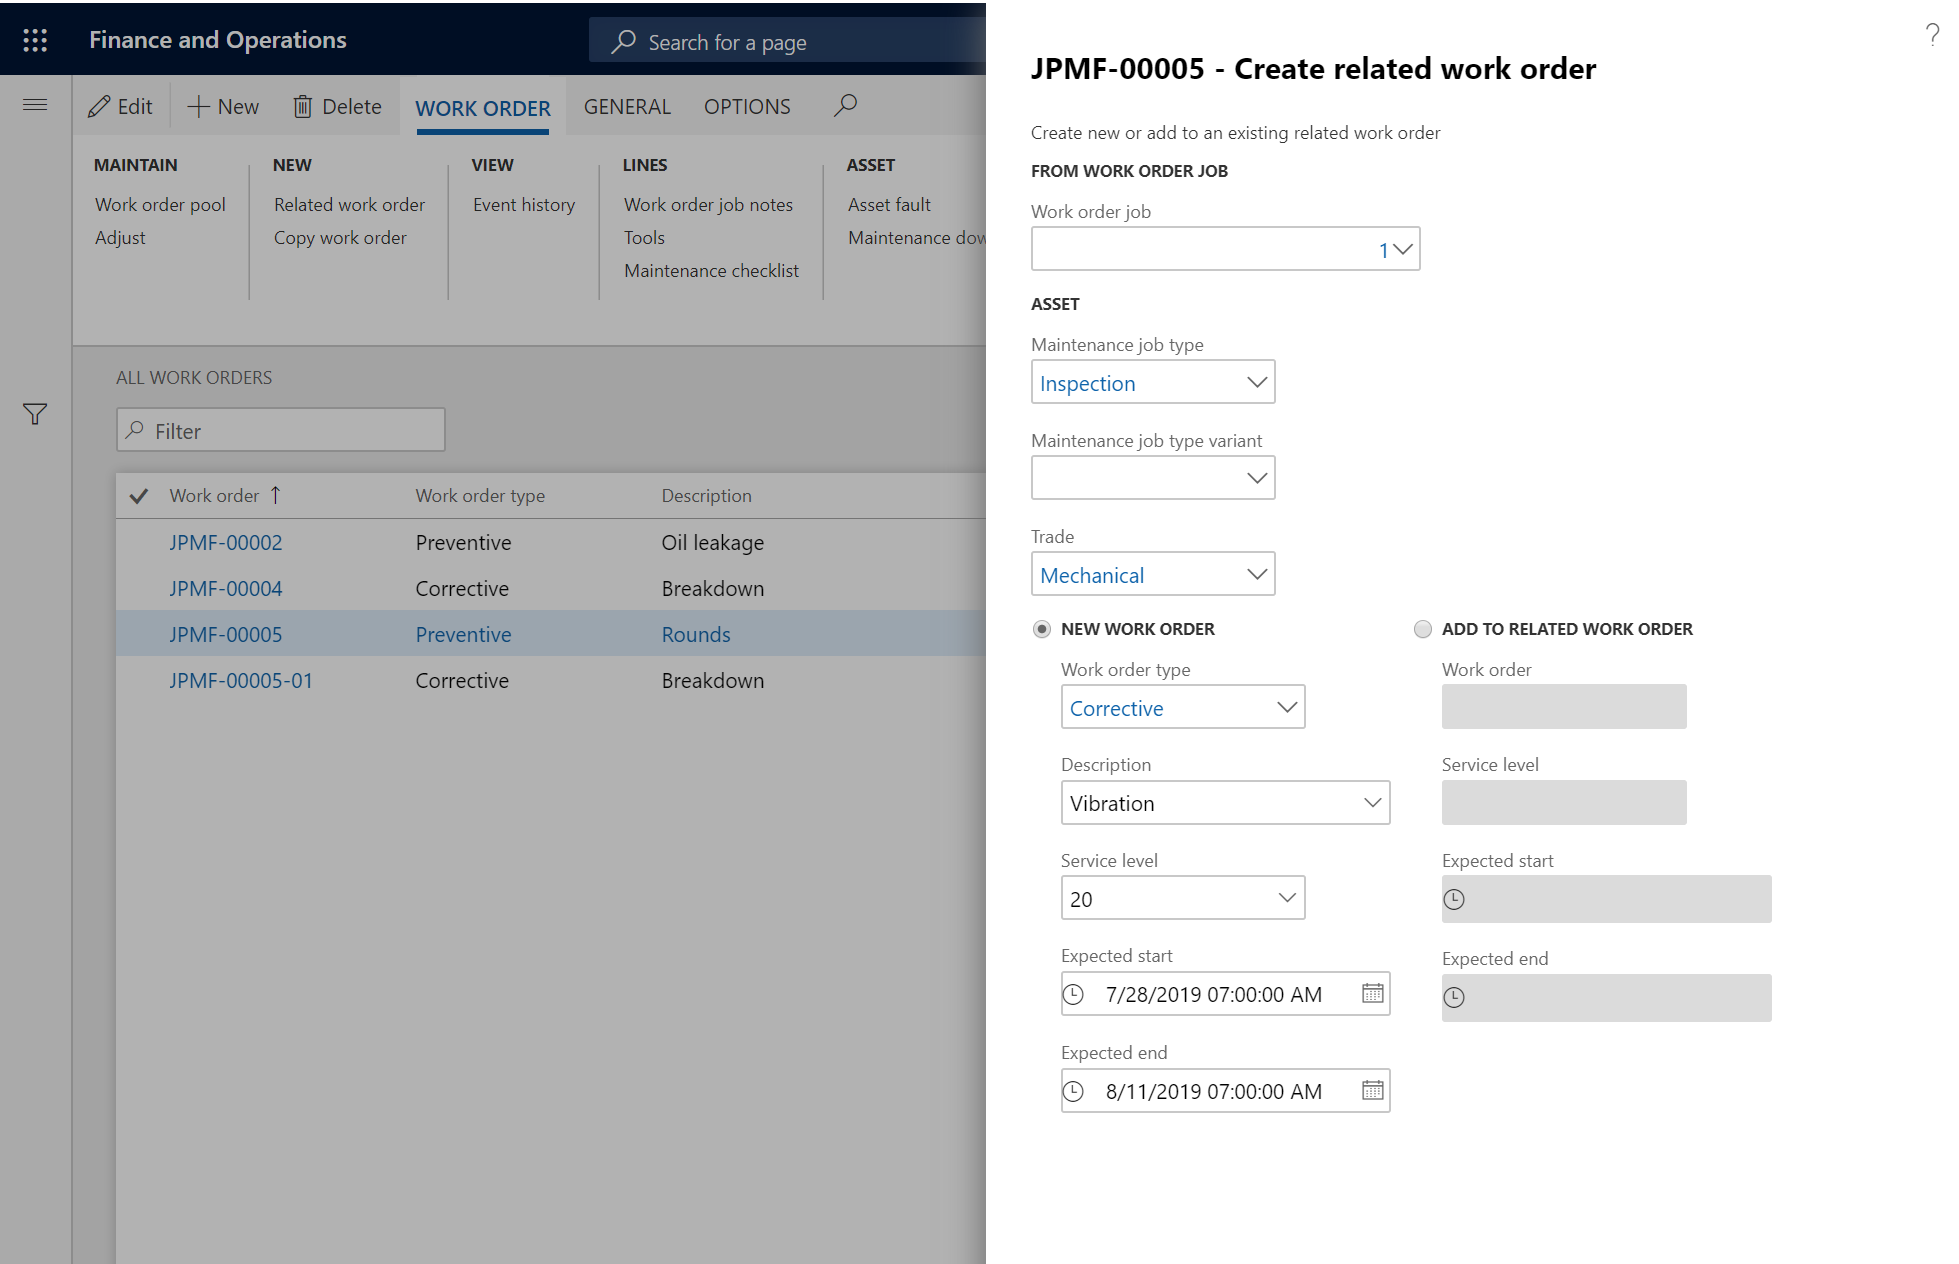Click the Event history icon under VIEW
The image size is (1959, 1264).
coord(524,203)
